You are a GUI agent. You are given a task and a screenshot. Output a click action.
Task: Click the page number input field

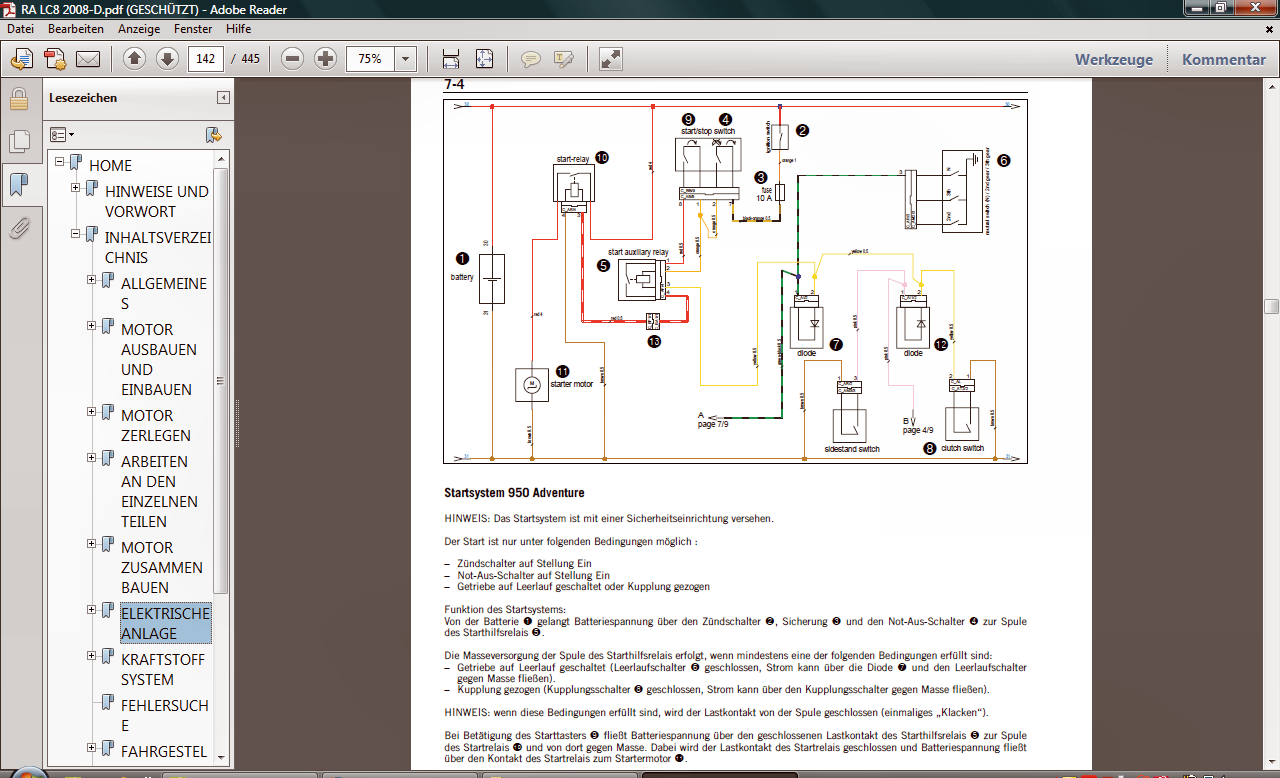point(206,59)
